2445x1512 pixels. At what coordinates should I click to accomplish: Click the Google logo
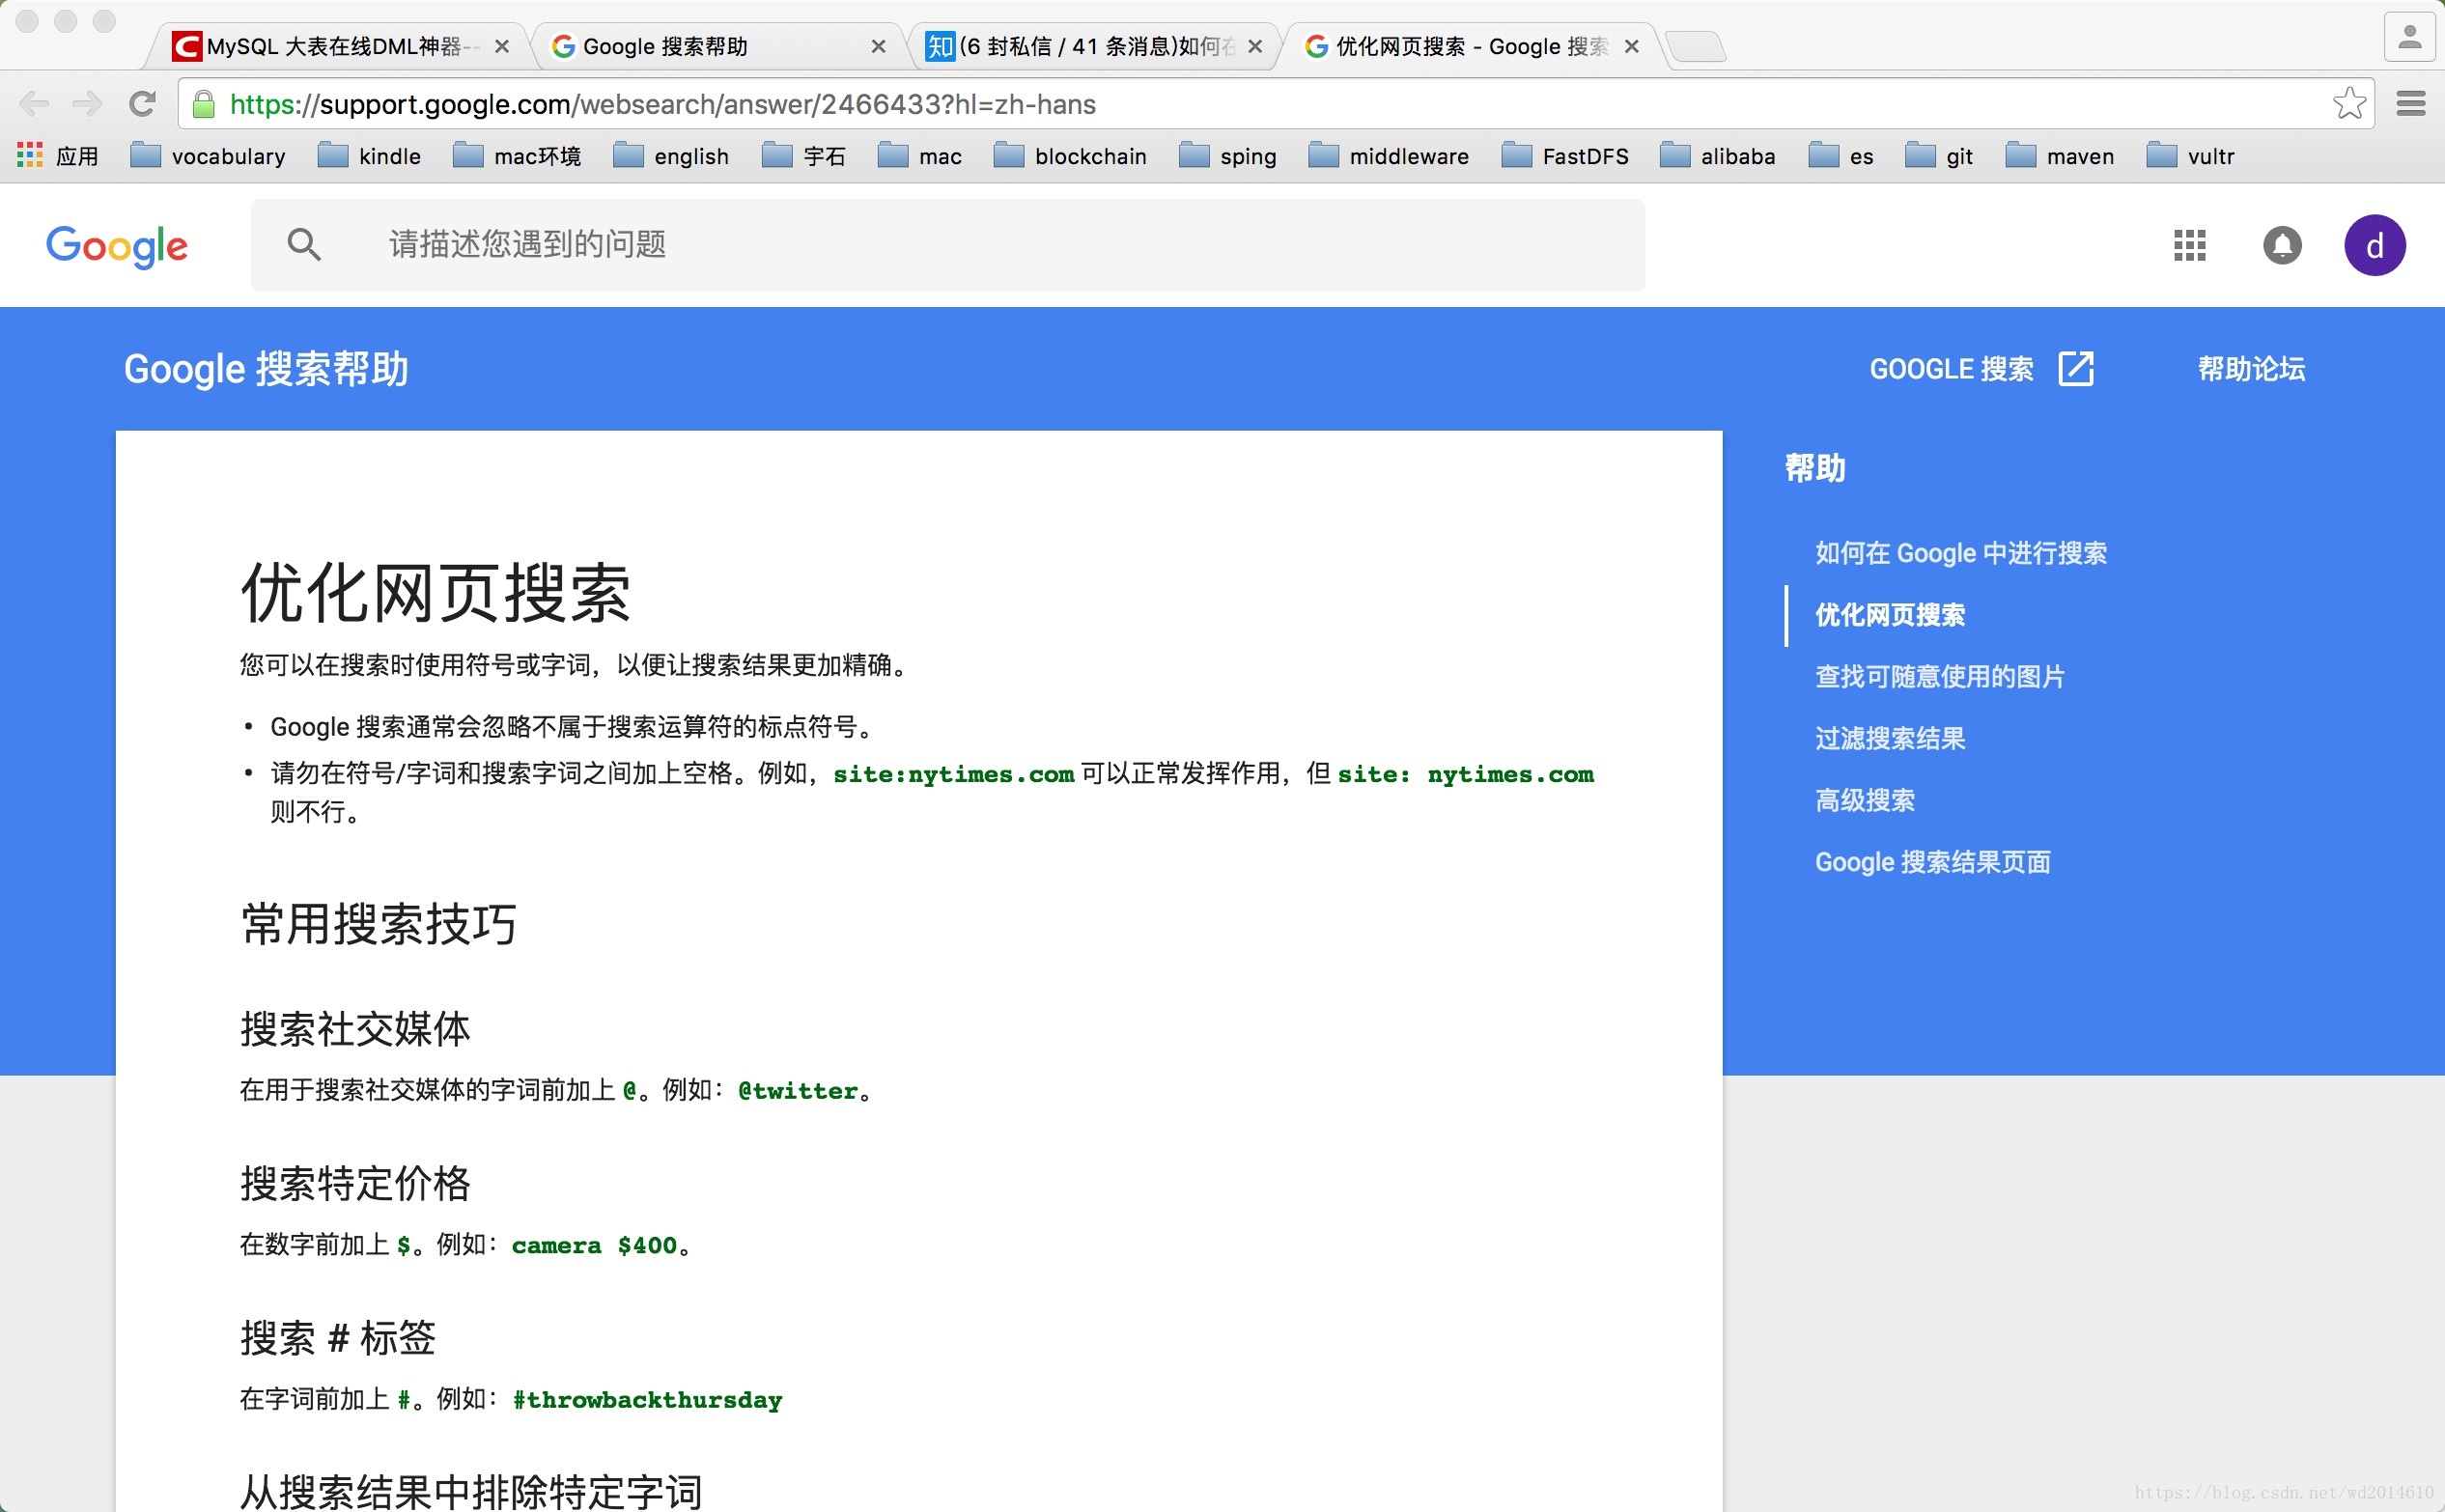tap(117, 246)
